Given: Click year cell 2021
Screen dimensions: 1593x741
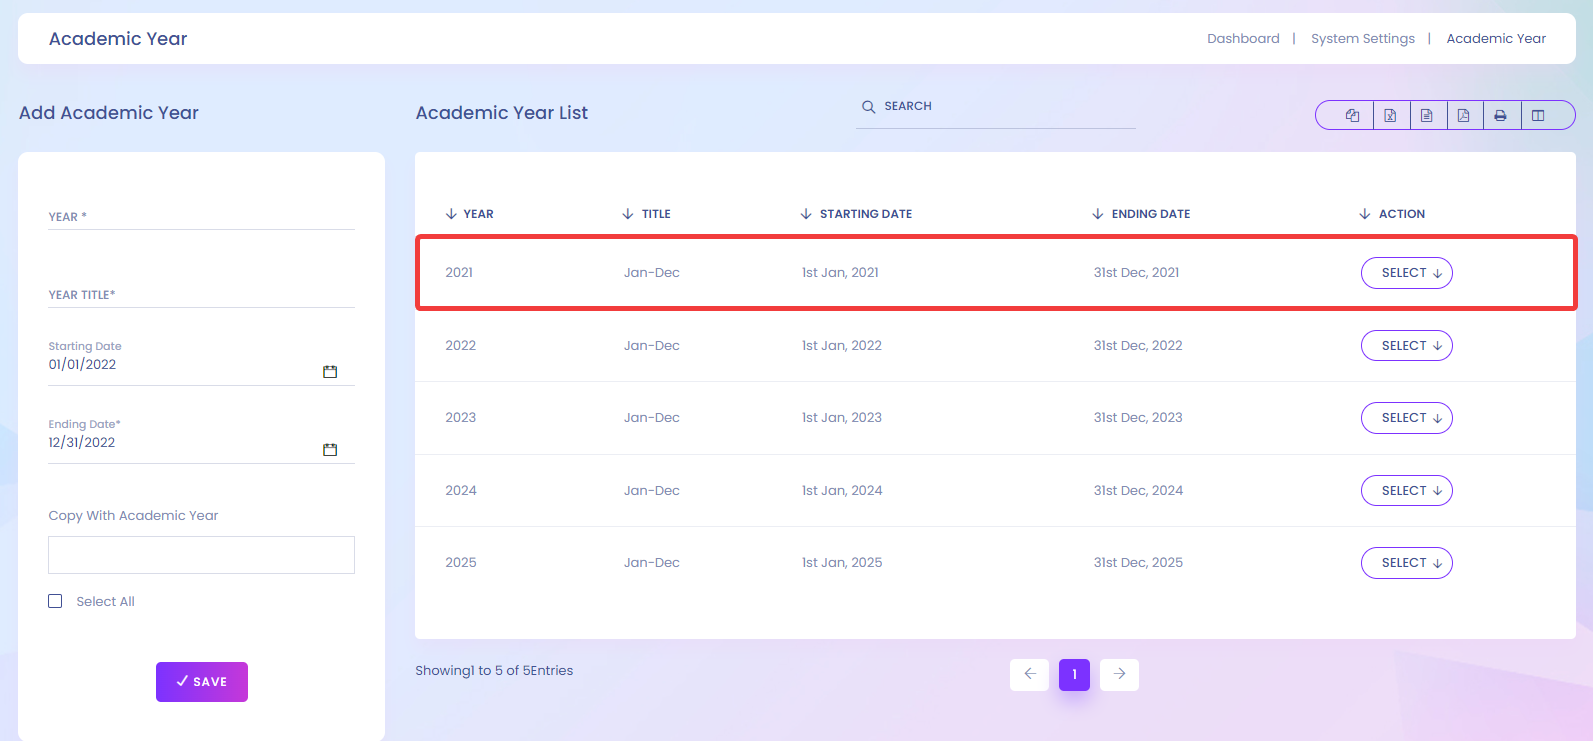Looking at the screenshot, I should tap(459, 272).
